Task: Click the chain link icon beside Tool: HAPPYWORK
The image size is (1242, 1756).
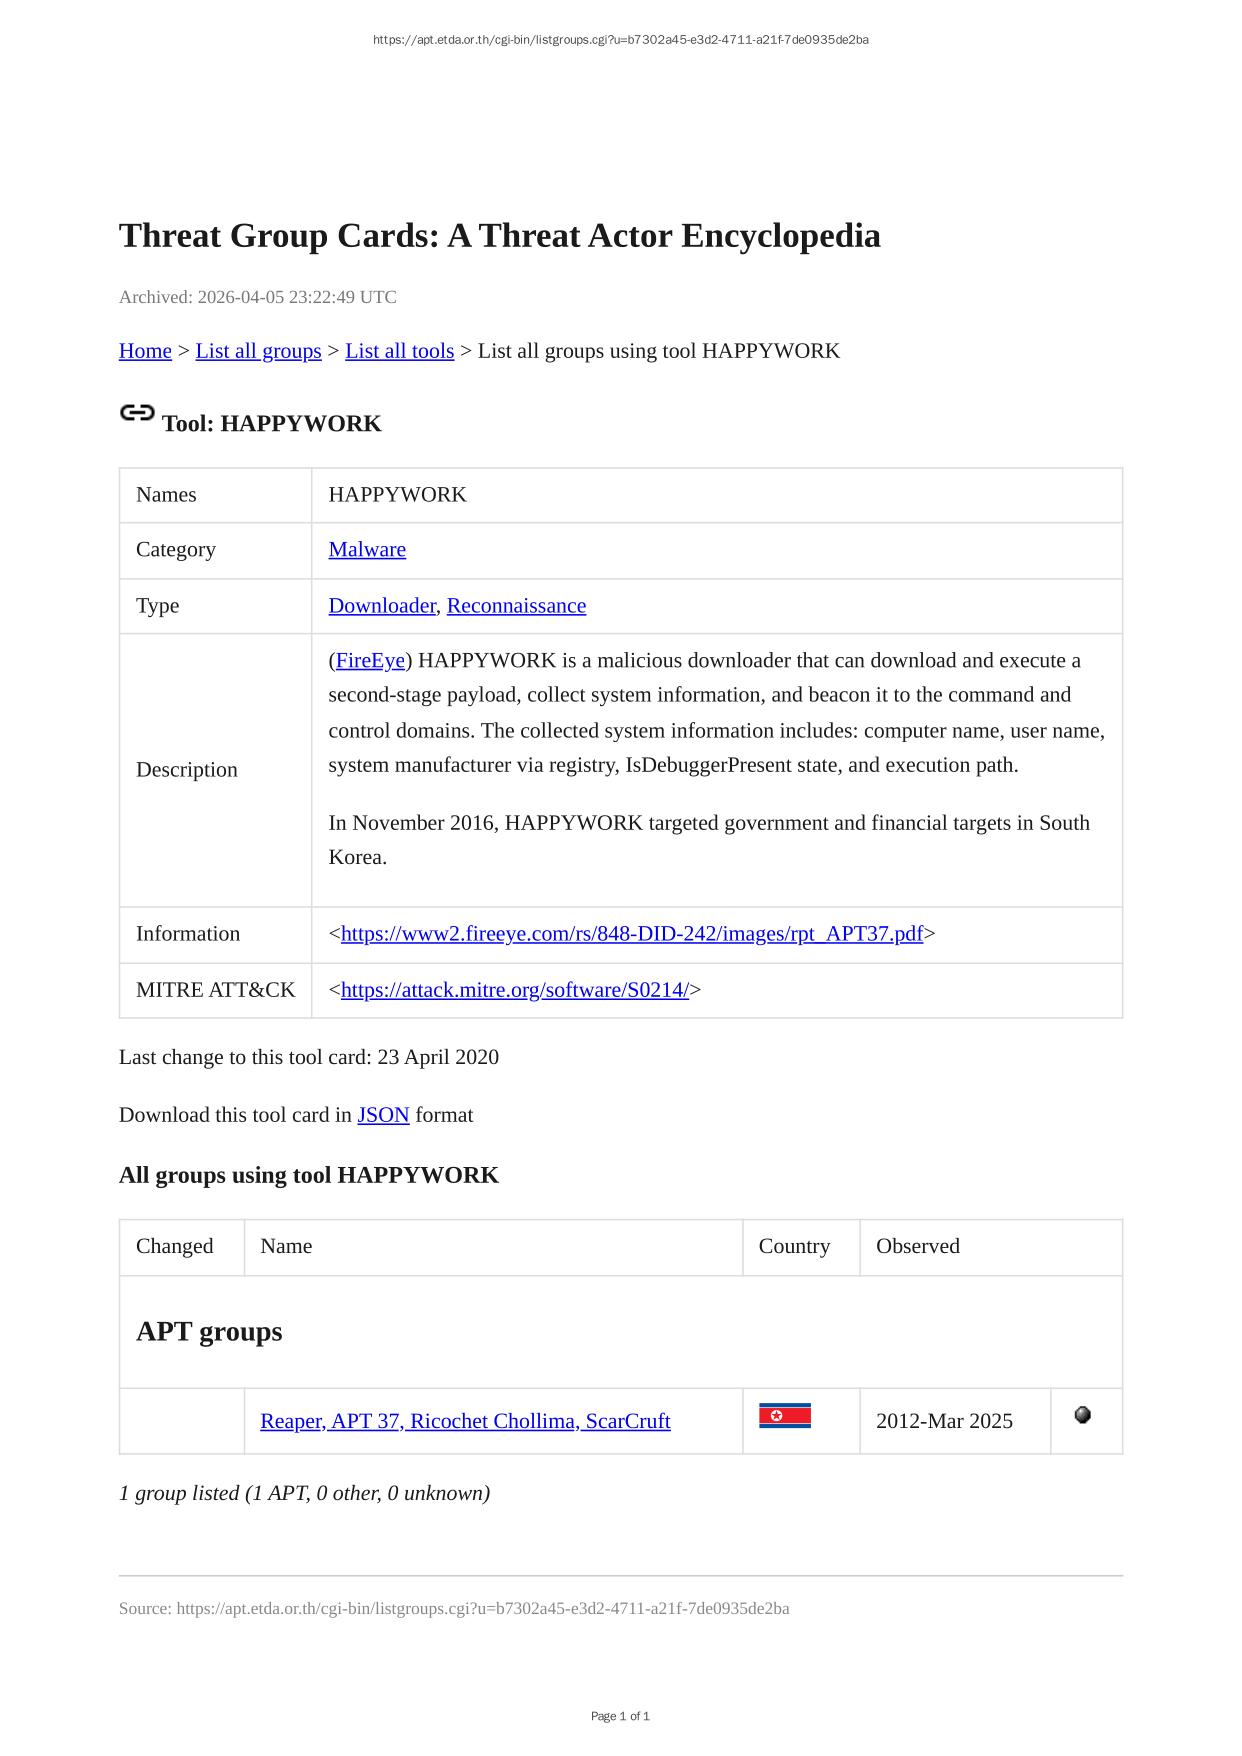Action: point(137,413)
